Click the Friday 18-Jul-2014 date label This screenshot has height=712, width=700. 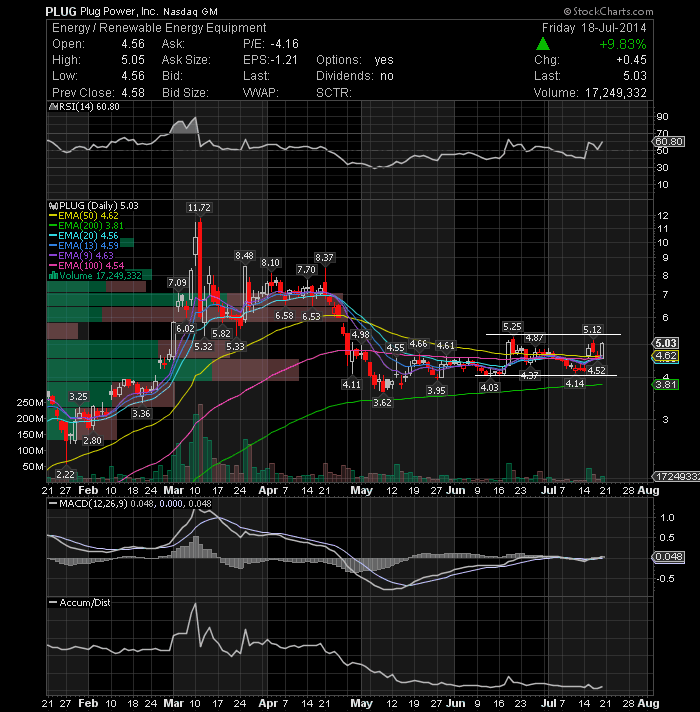point(594,28)
